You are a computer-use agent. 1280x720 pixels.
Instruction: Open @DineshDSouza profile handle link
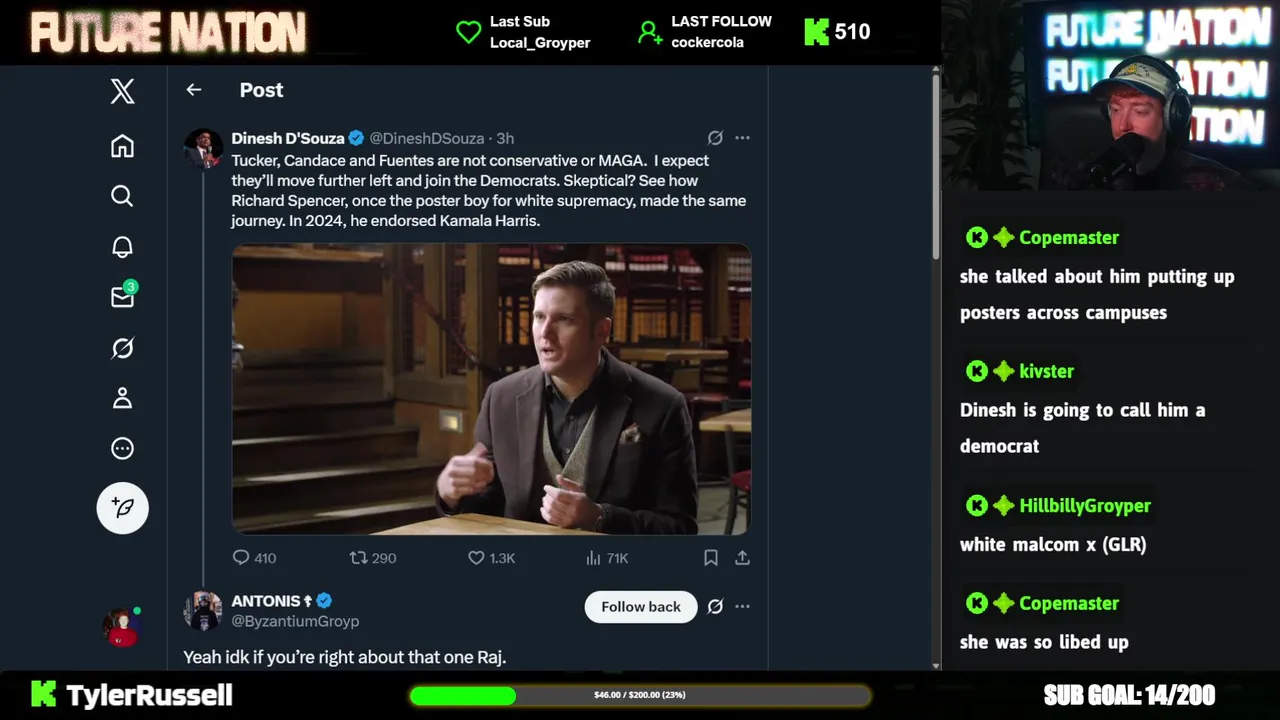[x=427, y=138]
